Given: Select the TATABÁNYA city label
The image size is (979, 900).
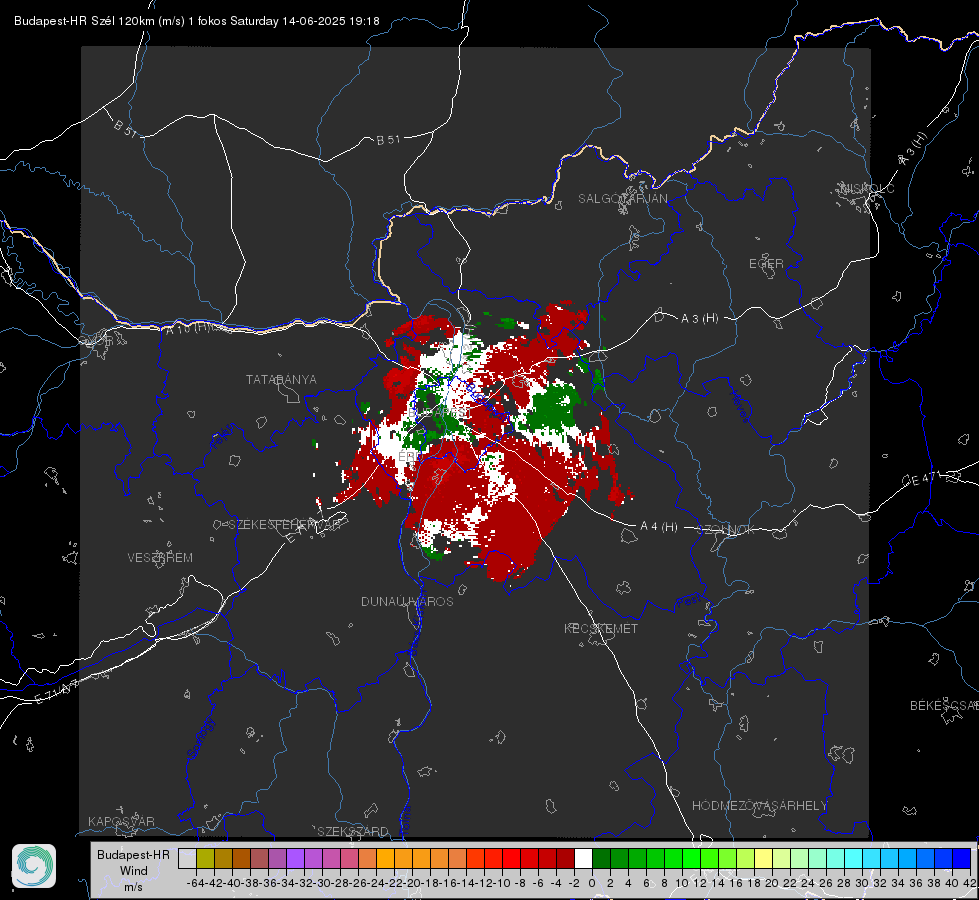Looking at the screenshot, I should pyautogui.click(x=281, y=379).
